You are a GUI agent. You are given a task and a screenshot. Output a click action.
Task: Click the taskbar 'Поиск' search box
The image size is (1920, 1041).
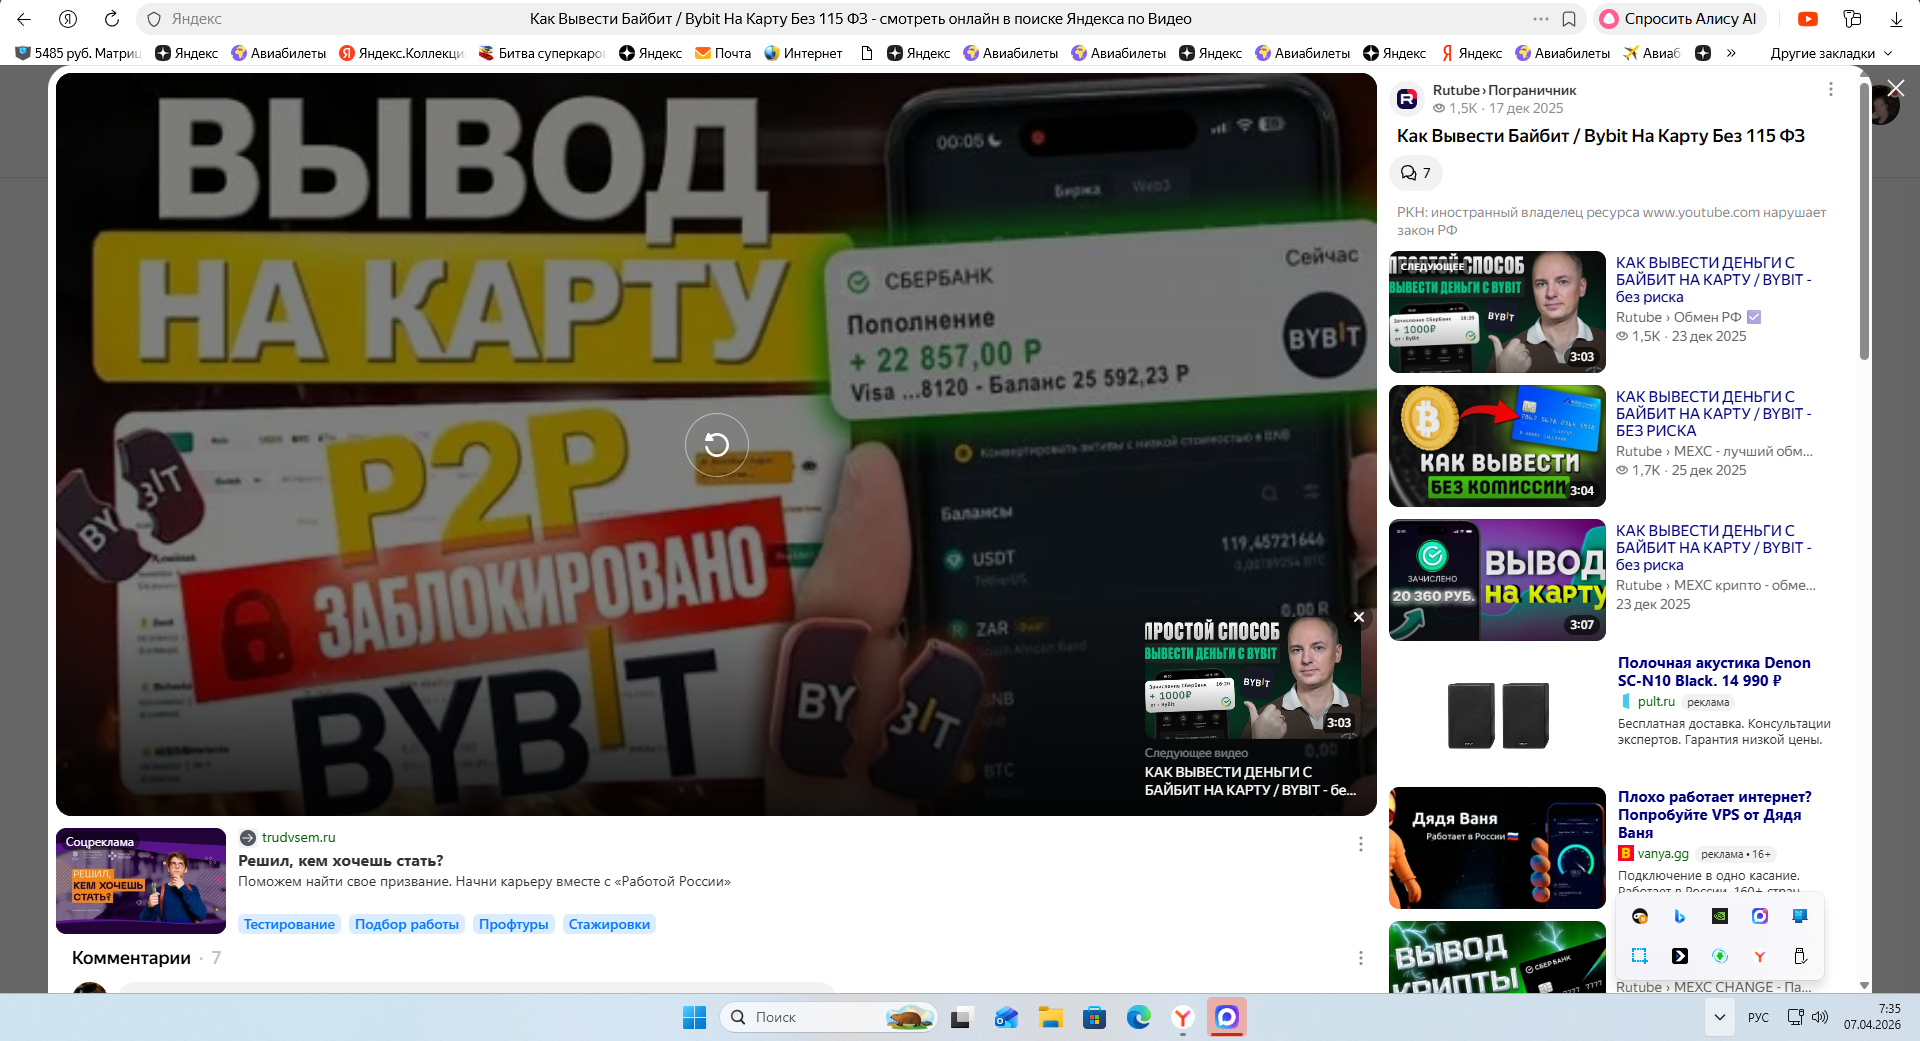[829, 1017]
